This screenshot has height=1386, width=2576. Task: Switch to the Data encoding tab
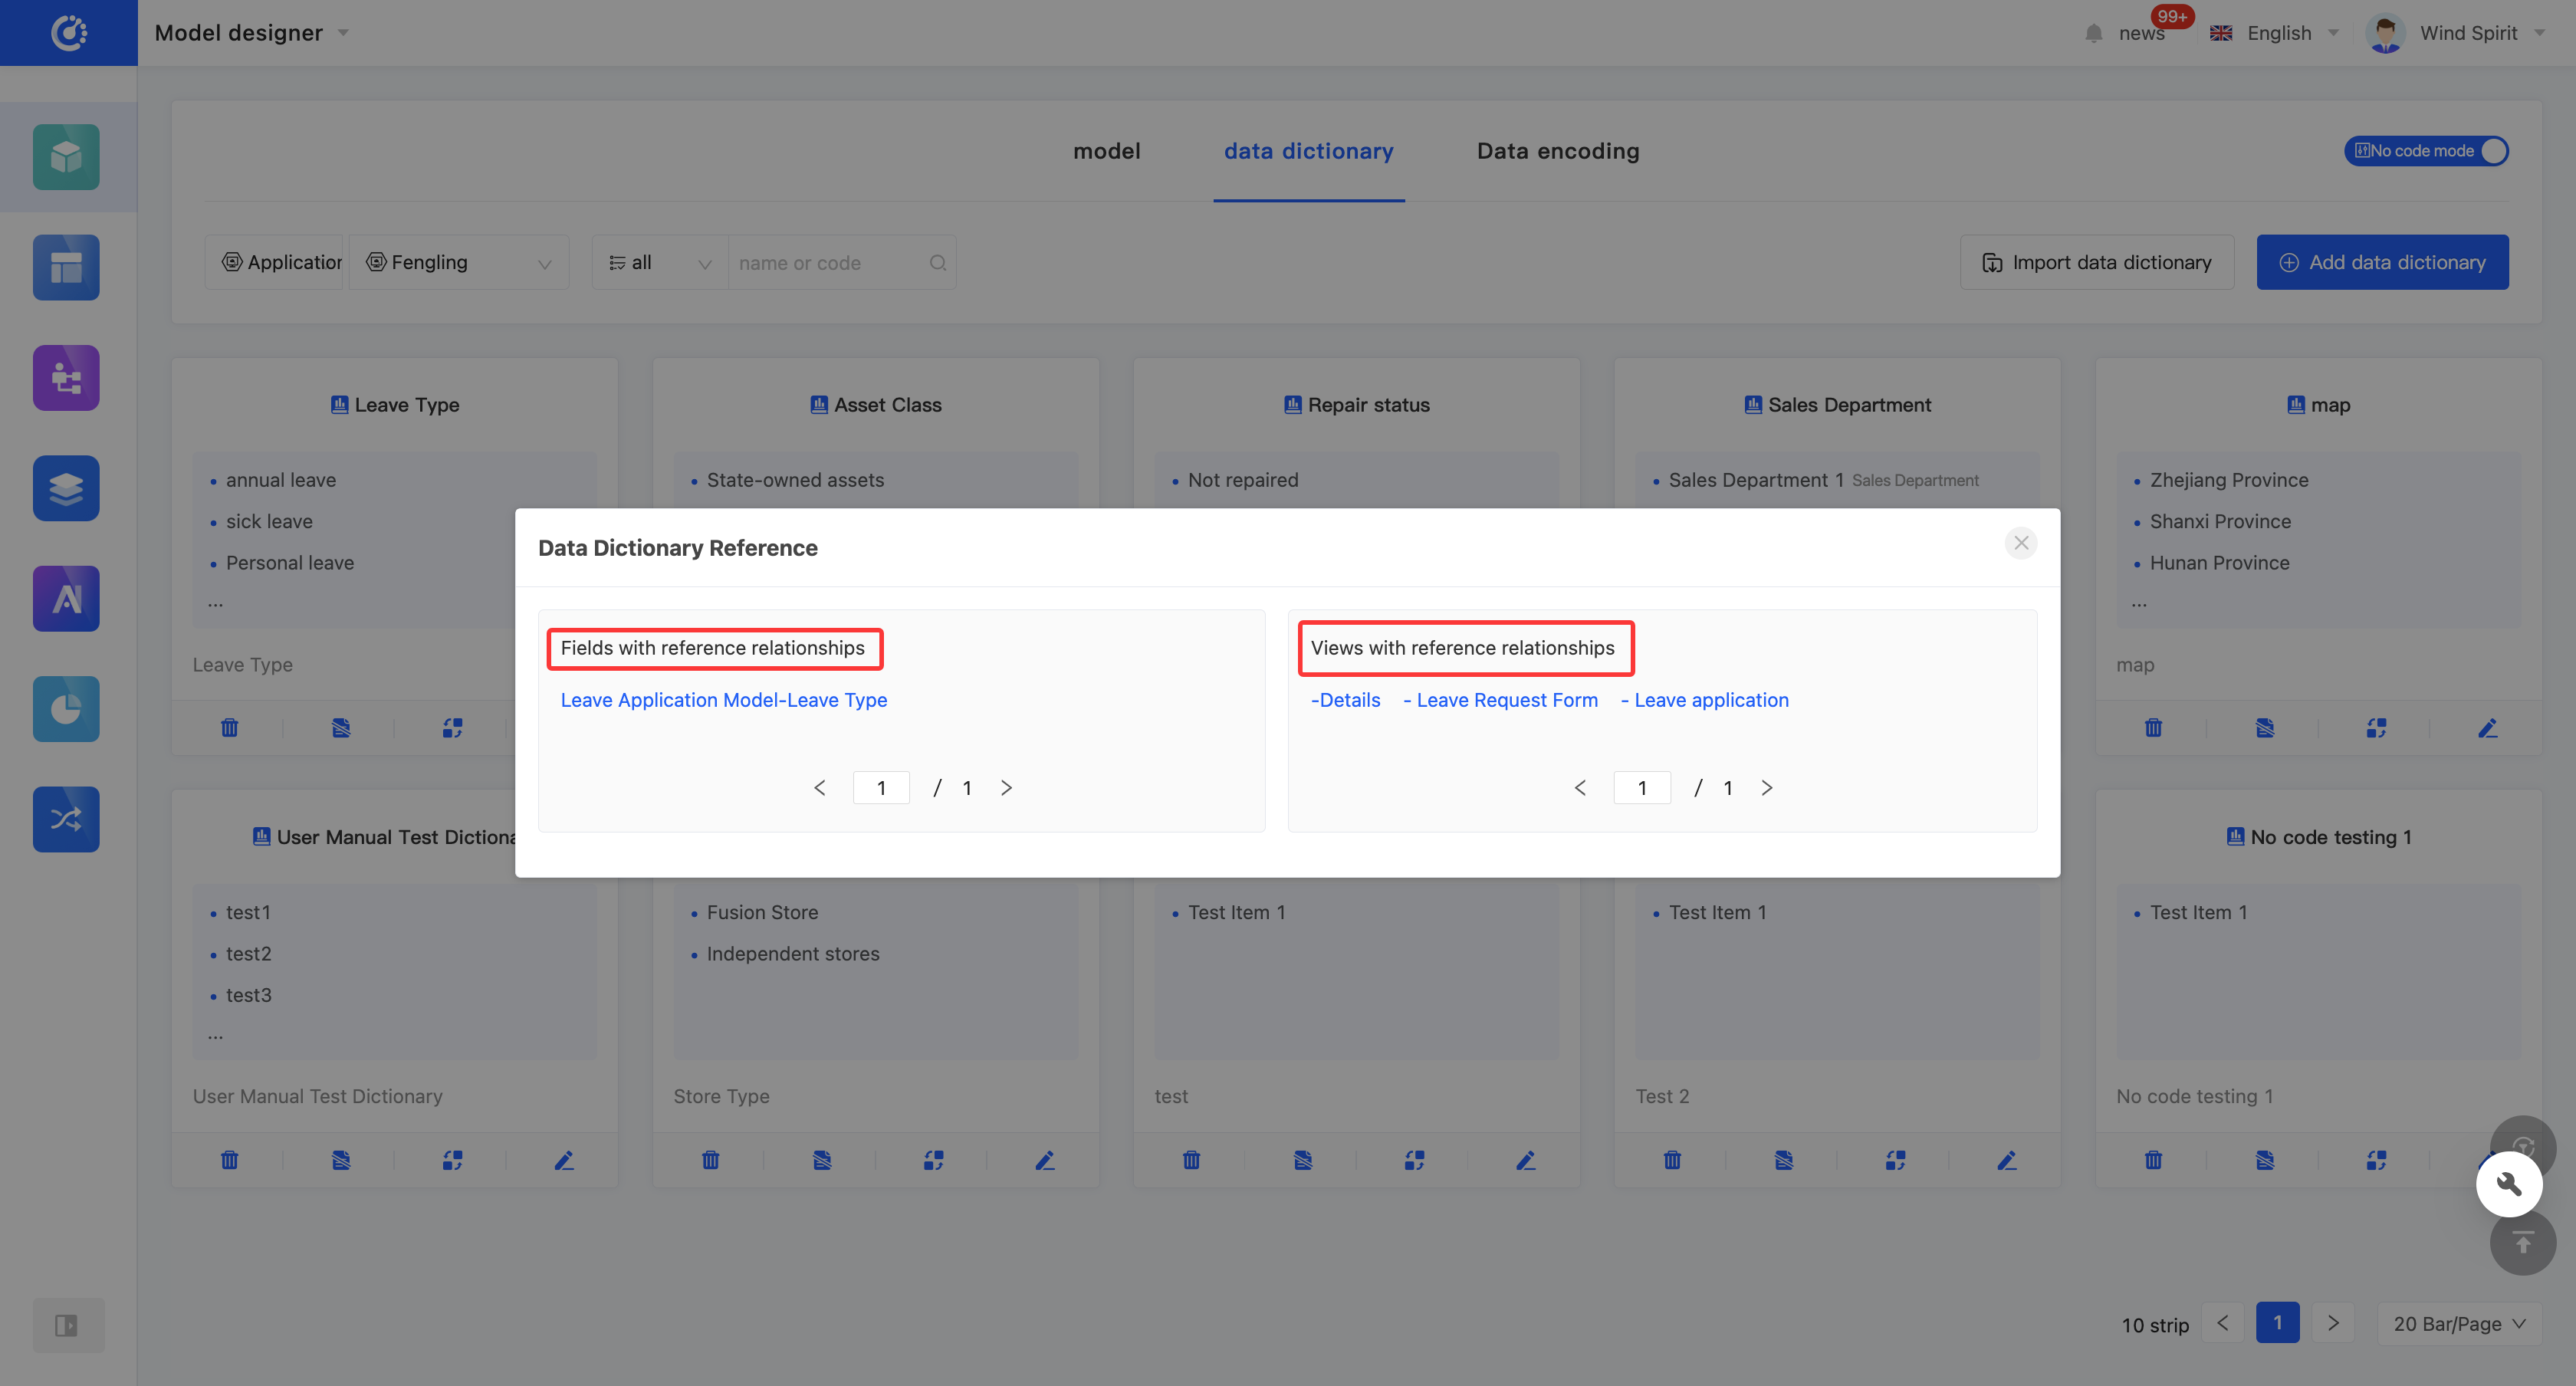1557,151
